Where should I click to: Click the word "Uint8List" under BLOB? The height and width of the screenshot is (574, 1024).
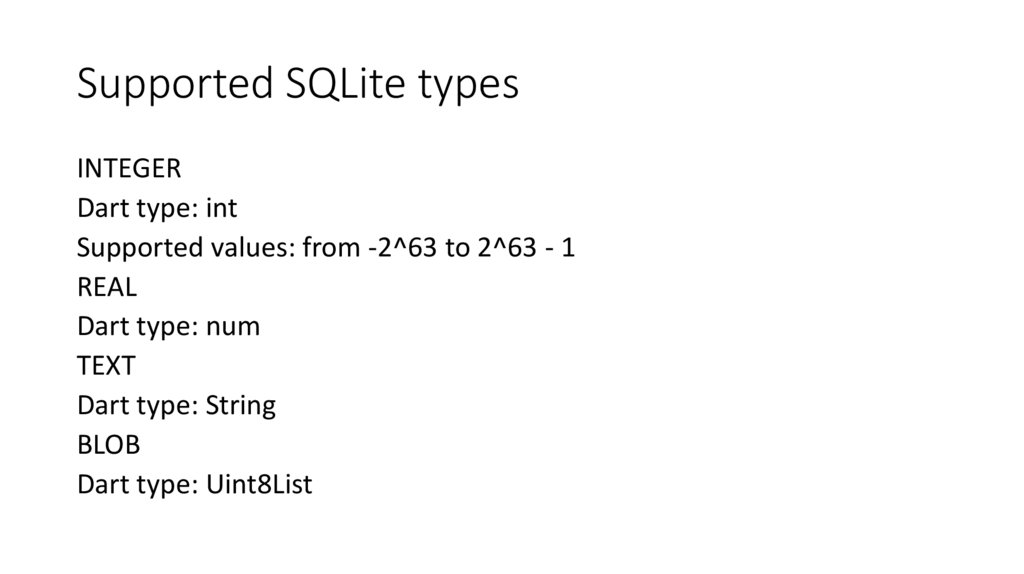(259, 486)
